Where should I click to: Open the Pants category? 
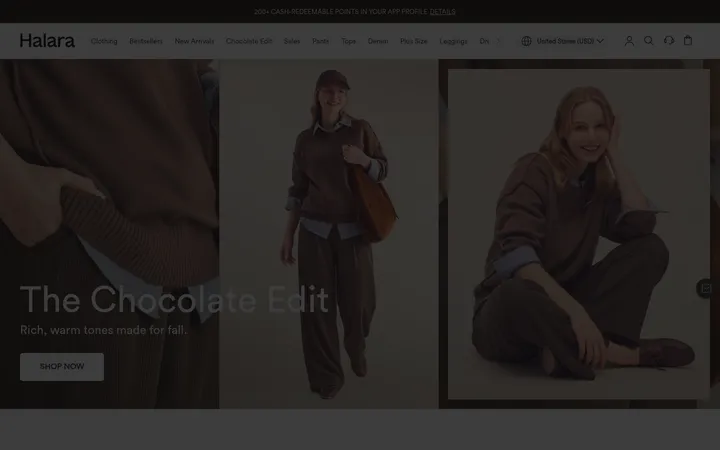[321, 41]
